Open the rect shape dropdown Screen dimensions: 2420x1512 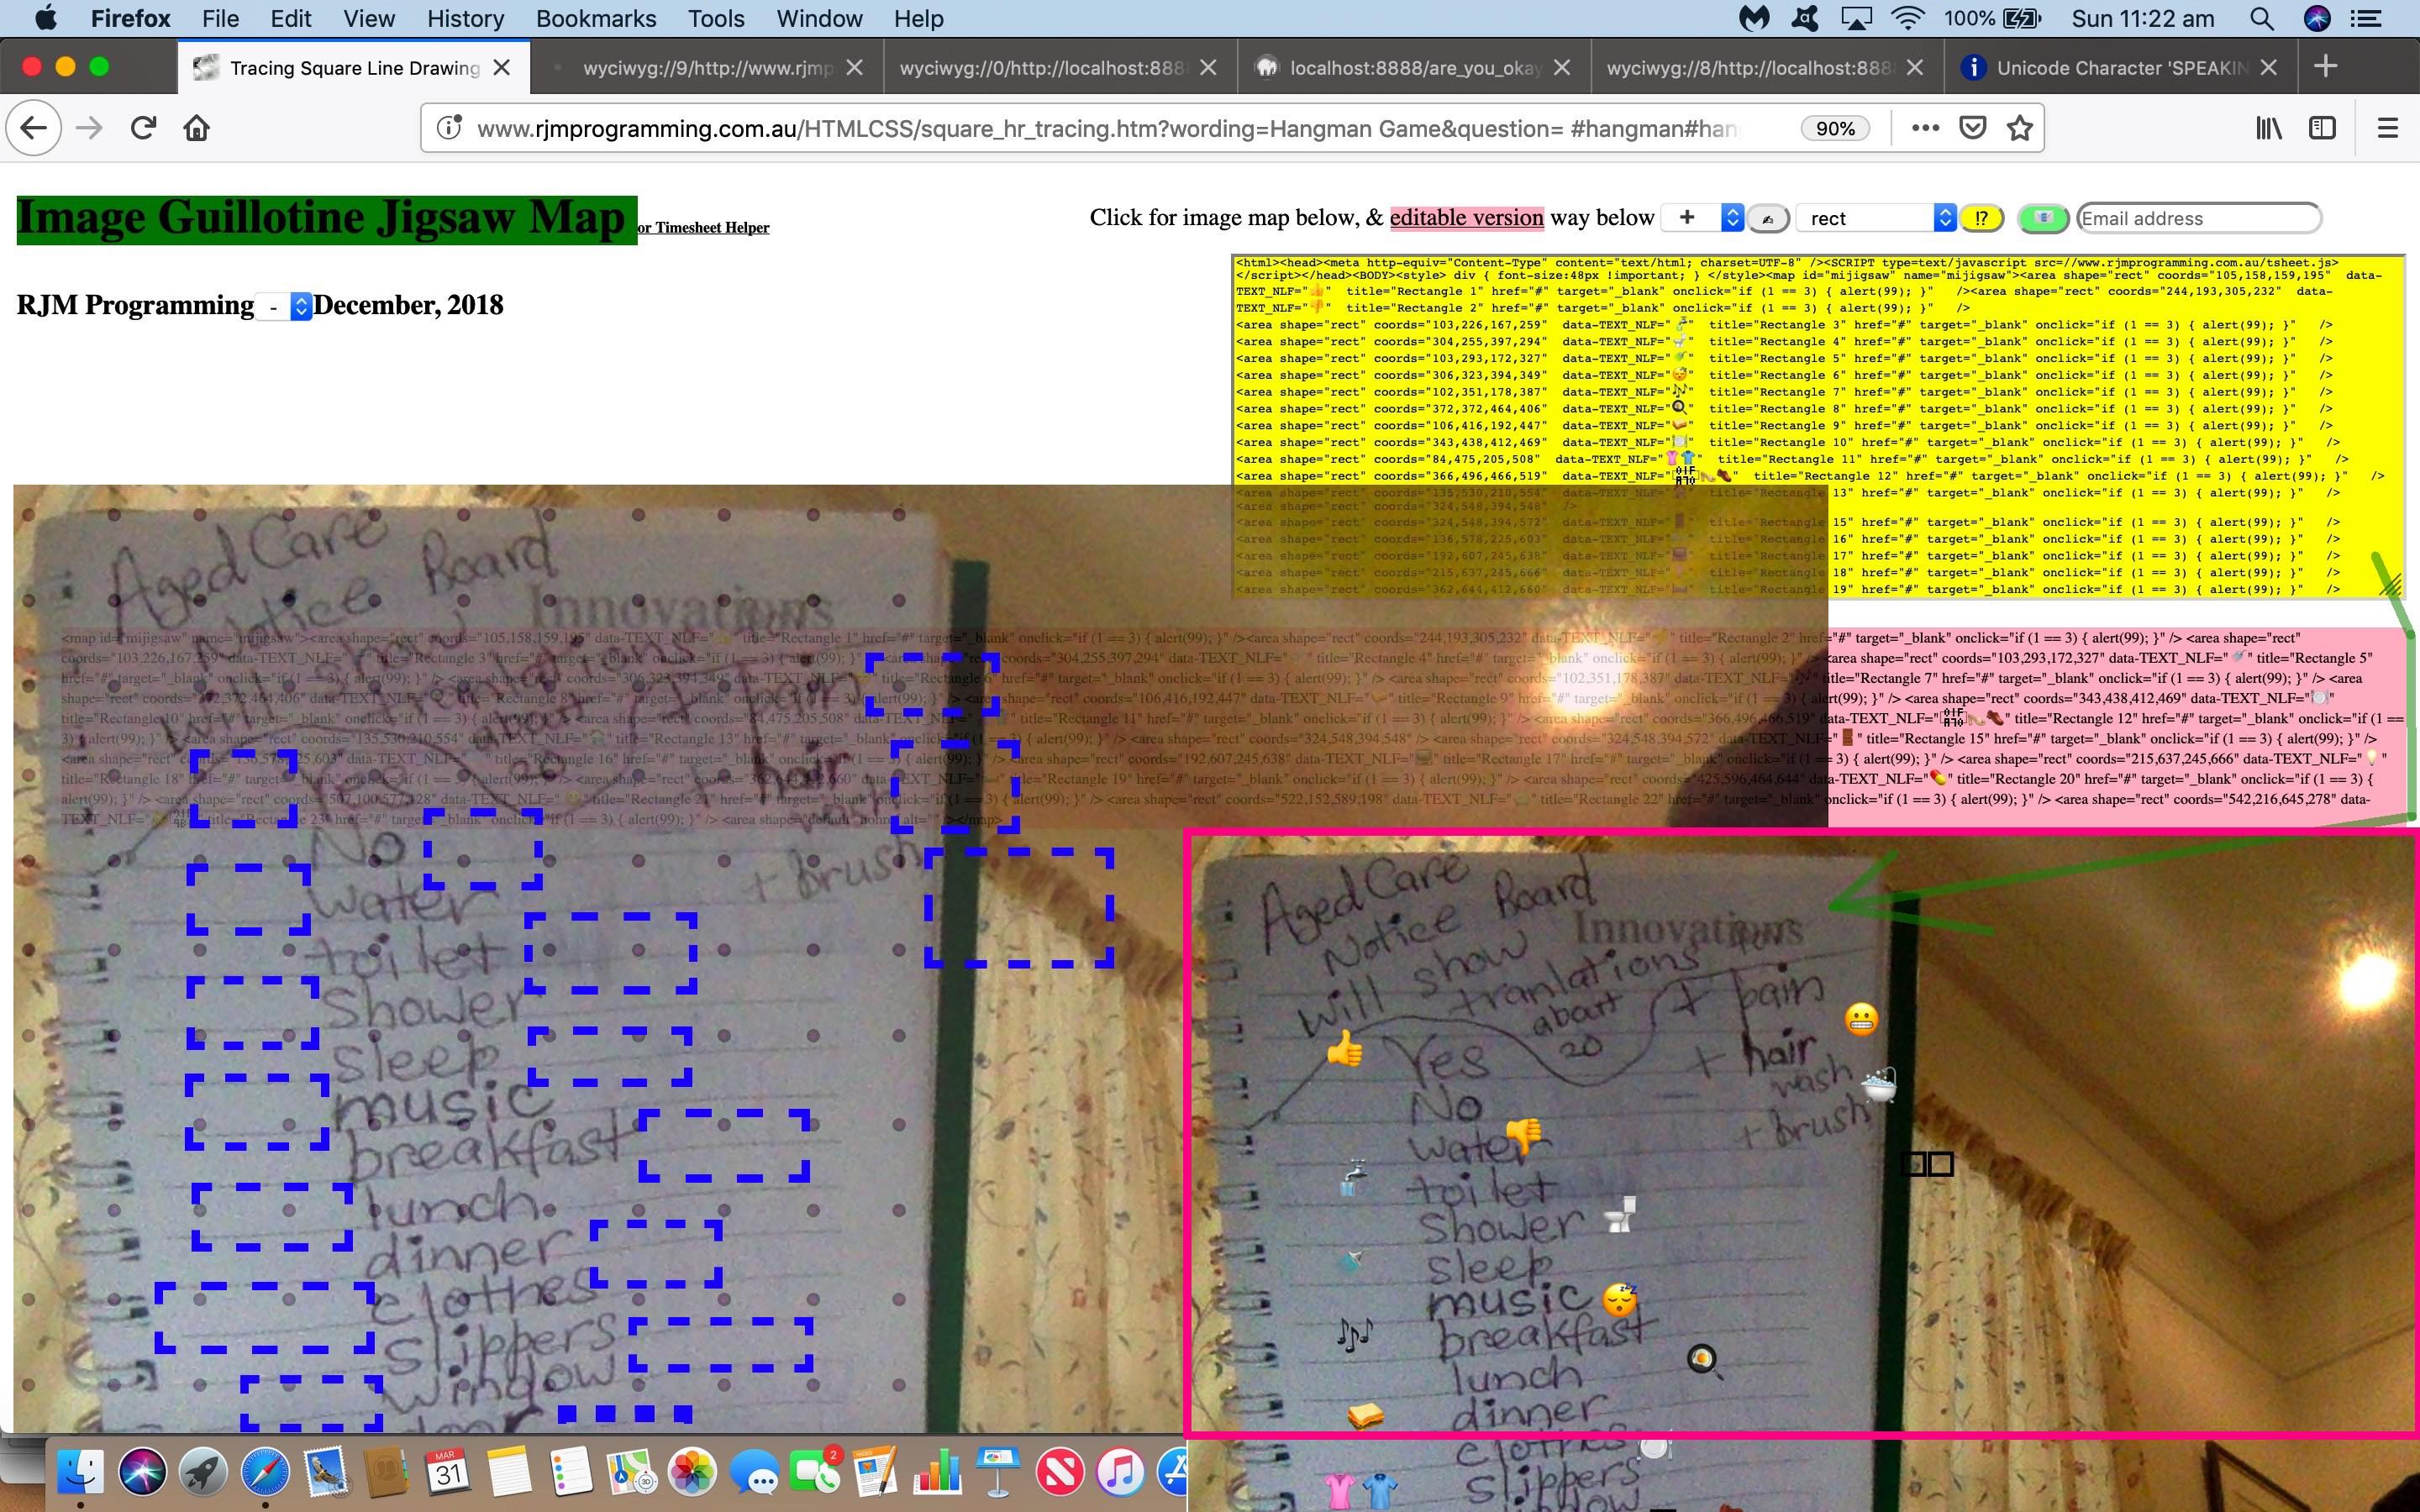click(1876, 218)
